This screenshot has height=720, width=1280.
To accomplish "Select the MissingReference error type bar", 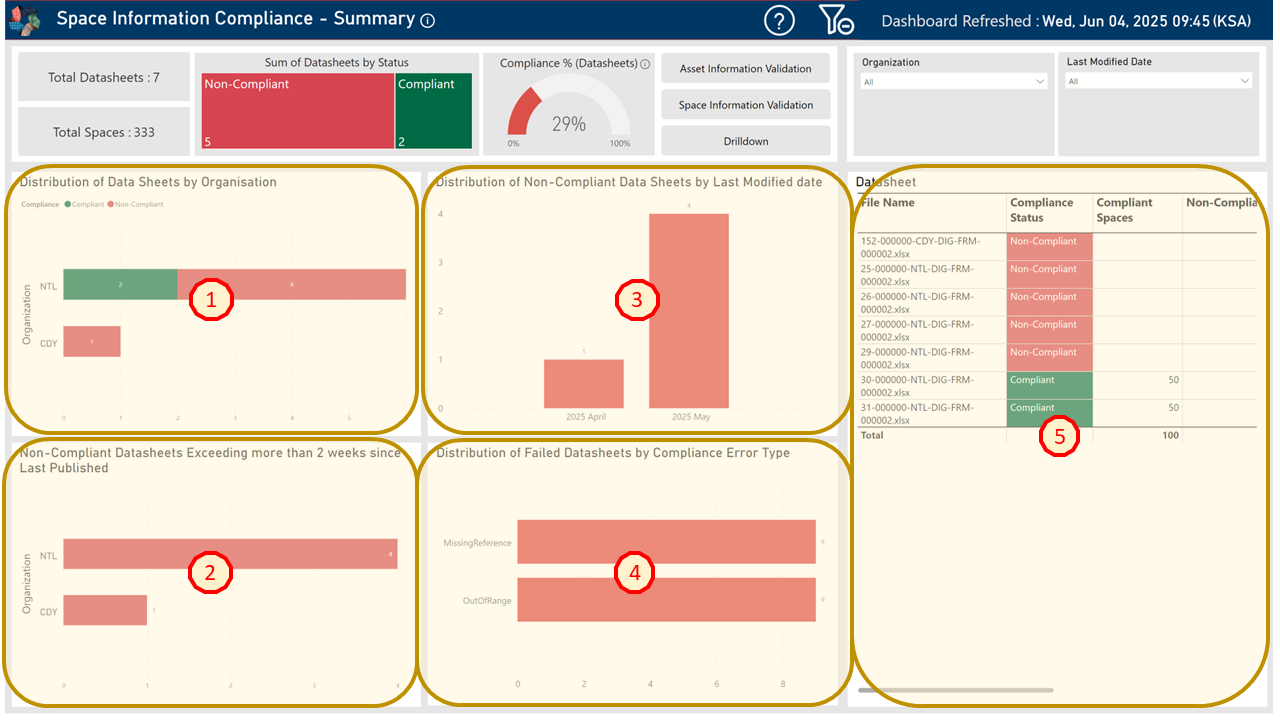I will pos(666,543).
